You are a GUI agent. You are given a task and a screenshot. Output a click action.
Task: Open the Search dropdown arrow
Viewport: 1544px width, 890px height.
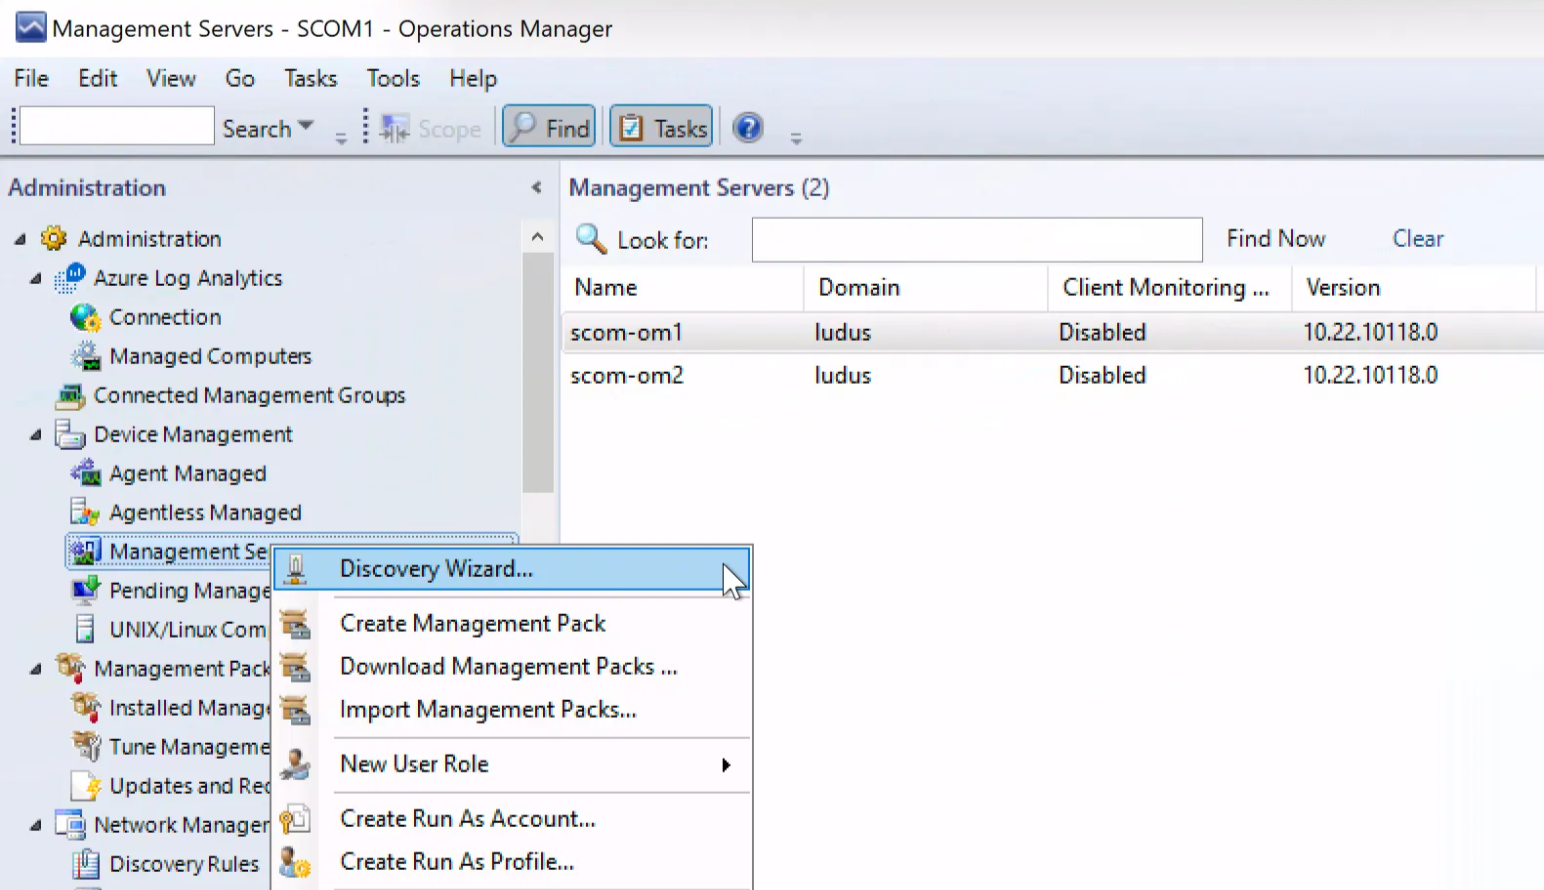(x=306, y=127)
